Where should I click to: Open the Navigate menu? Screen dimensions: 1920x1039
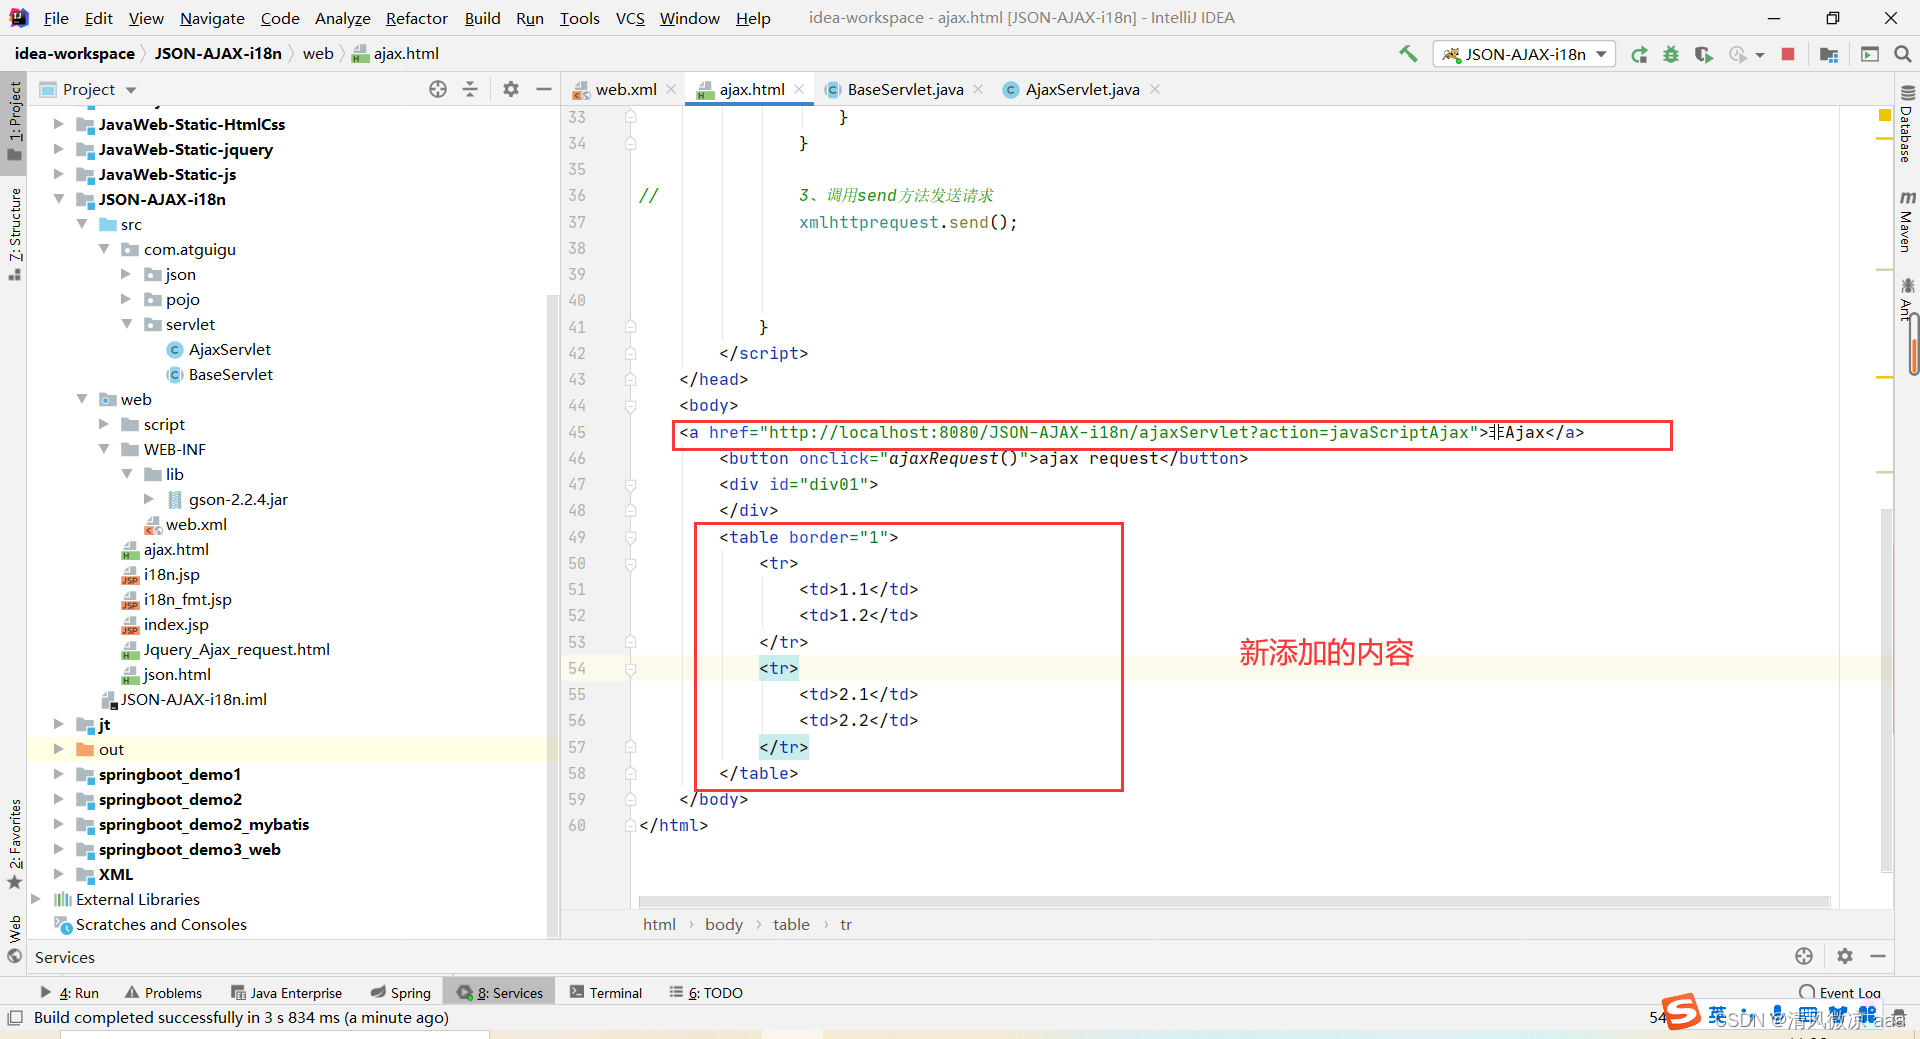[212, 18]
